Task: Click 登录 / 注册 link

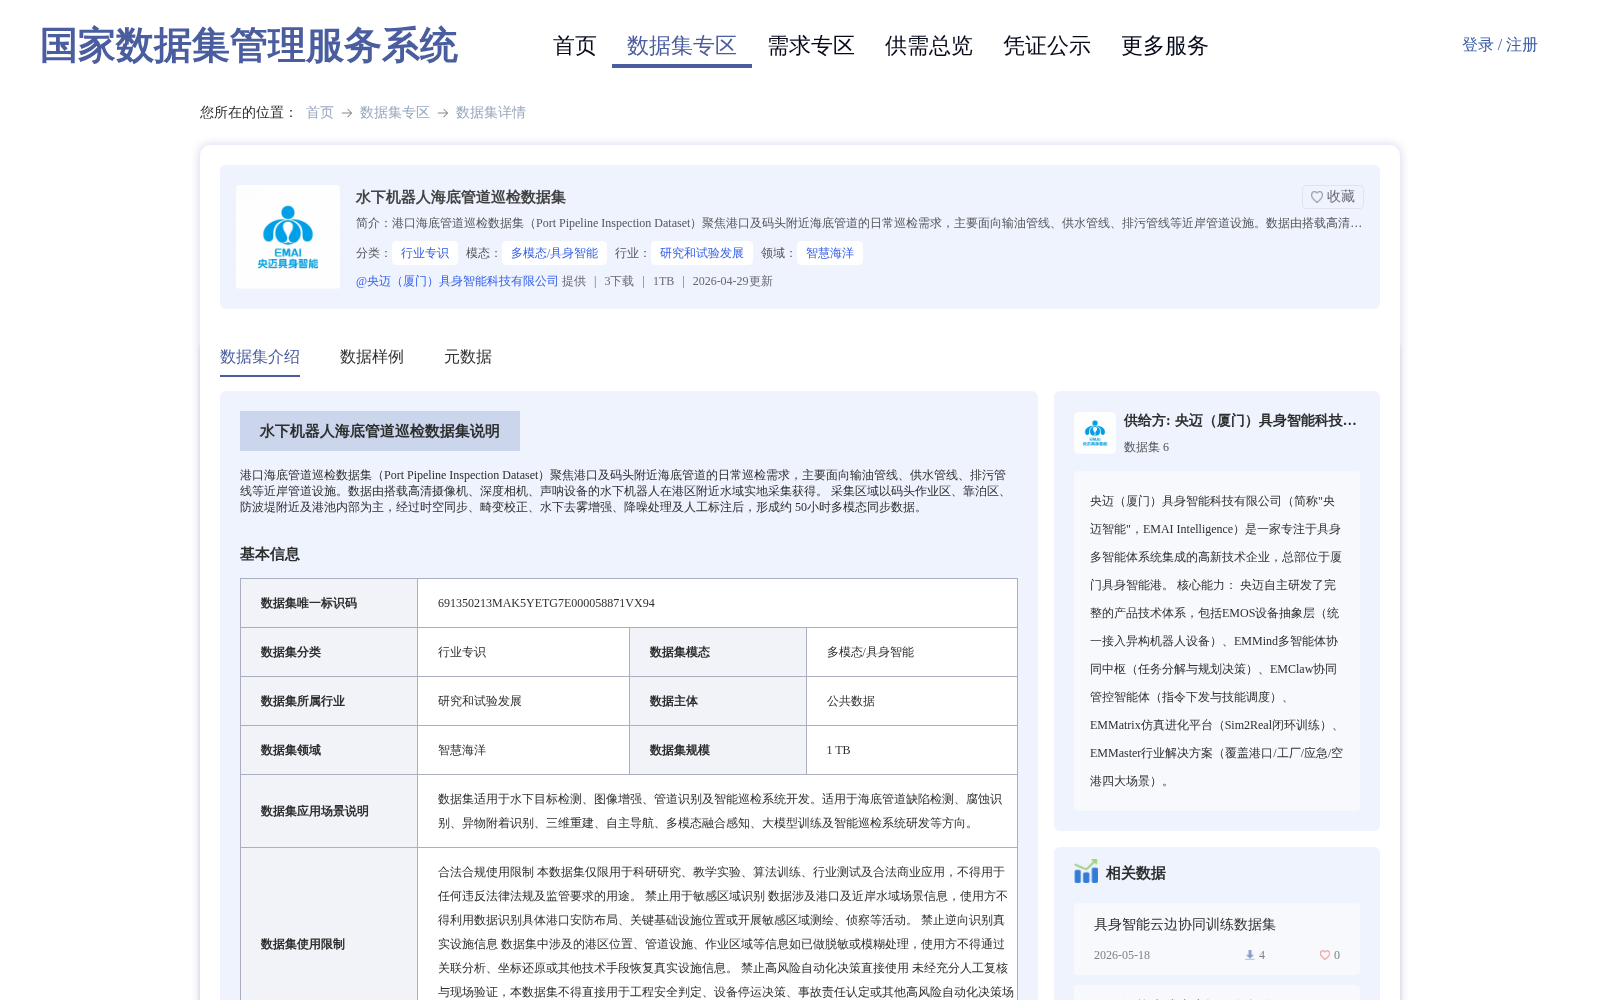Action: (1500, 45)
